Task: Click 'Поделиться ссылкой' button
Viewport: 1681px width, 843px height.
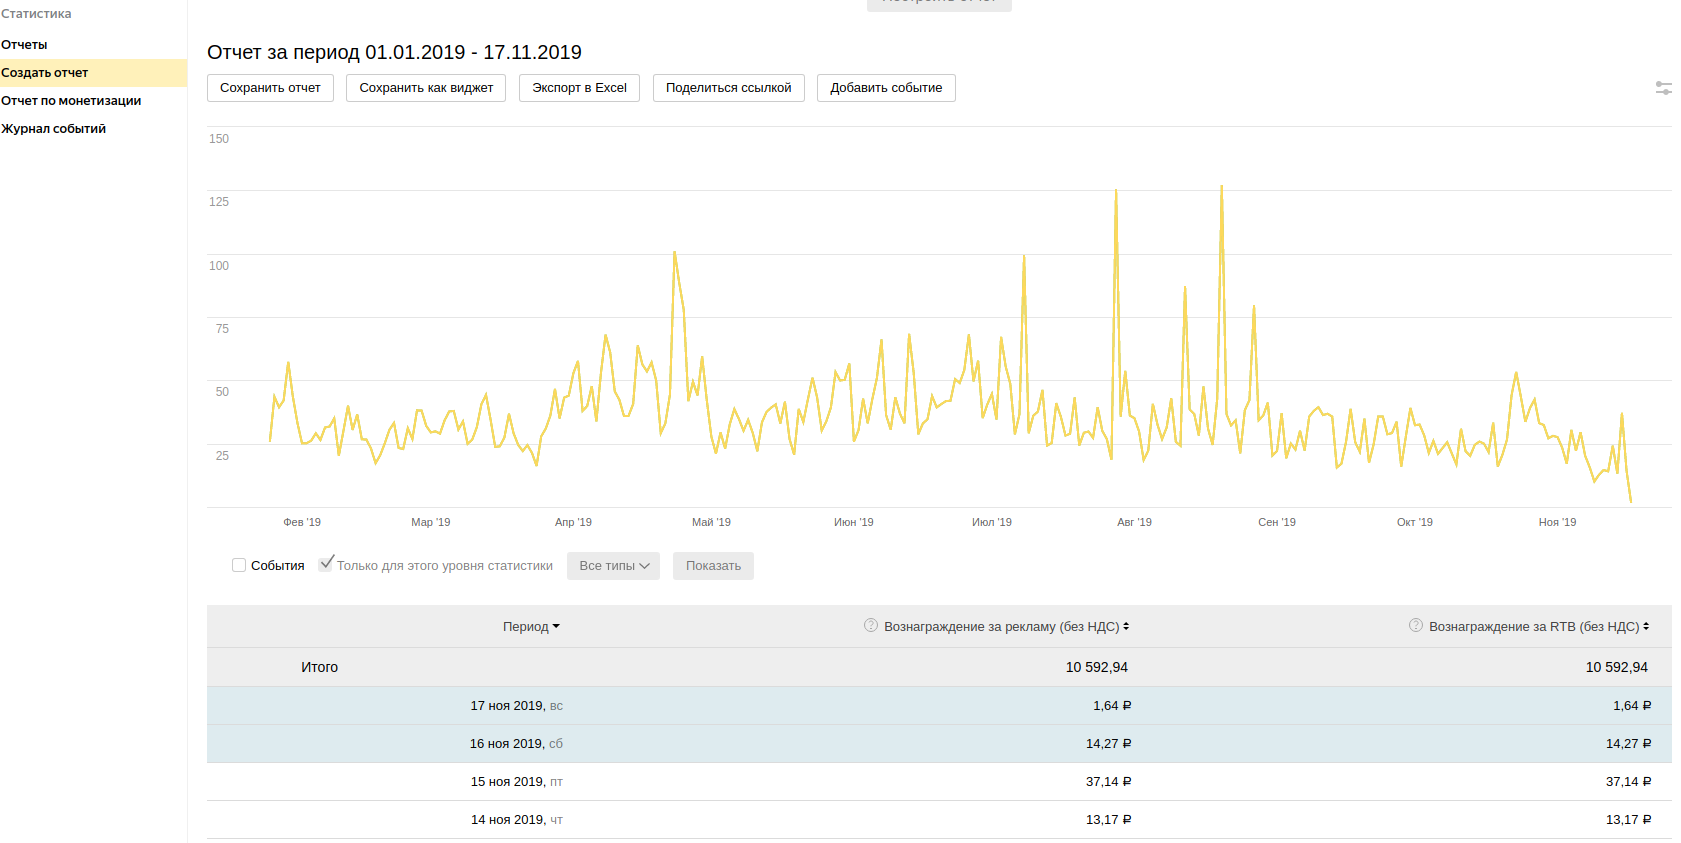Action: pyautogui.click(x=728, y=88)
